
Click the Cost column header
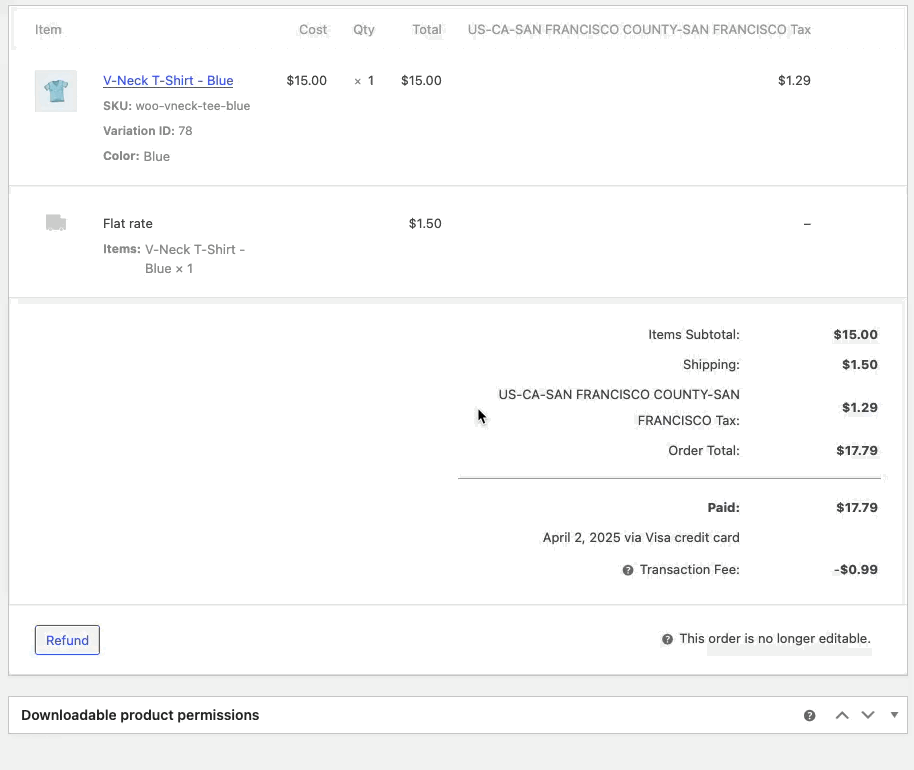pos(313,29)
